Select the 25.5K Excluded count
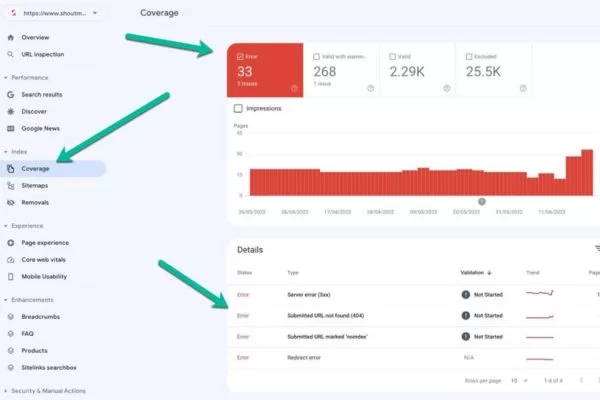Image resolution: width=600 pixels, height=400 pixels. (x=483, y=72)
